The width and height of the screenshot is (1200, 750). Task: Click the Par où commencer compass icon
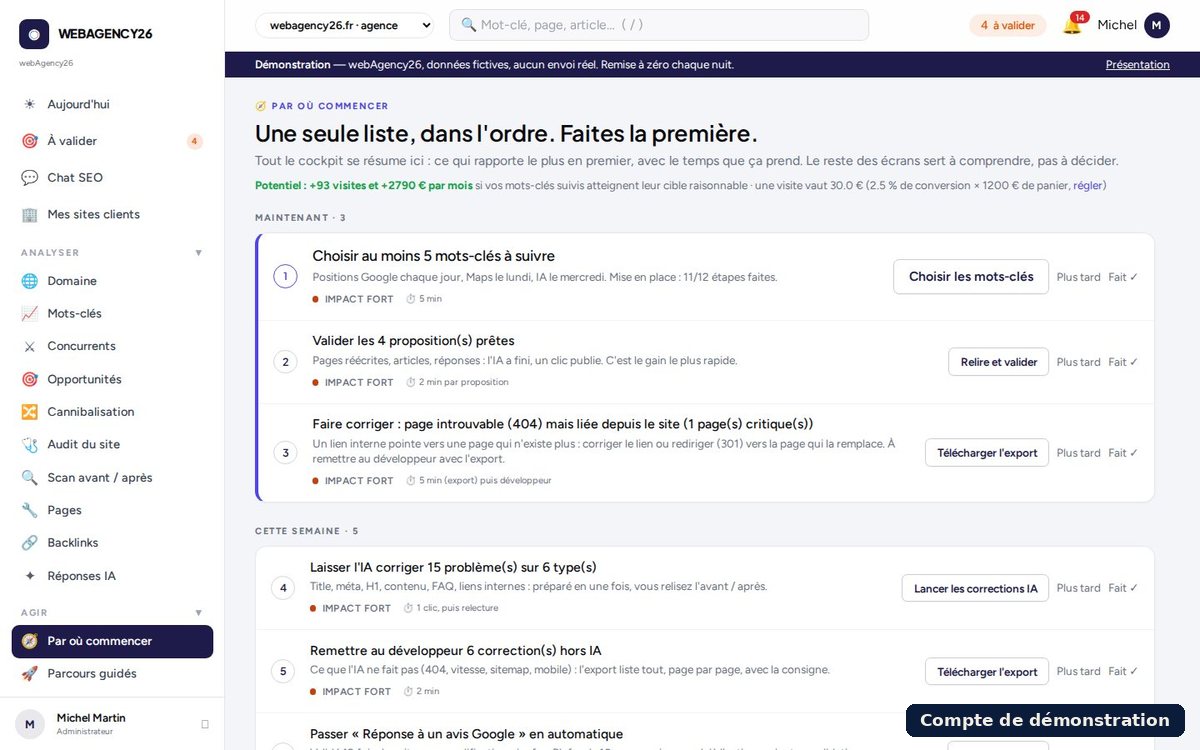point(29,641)
